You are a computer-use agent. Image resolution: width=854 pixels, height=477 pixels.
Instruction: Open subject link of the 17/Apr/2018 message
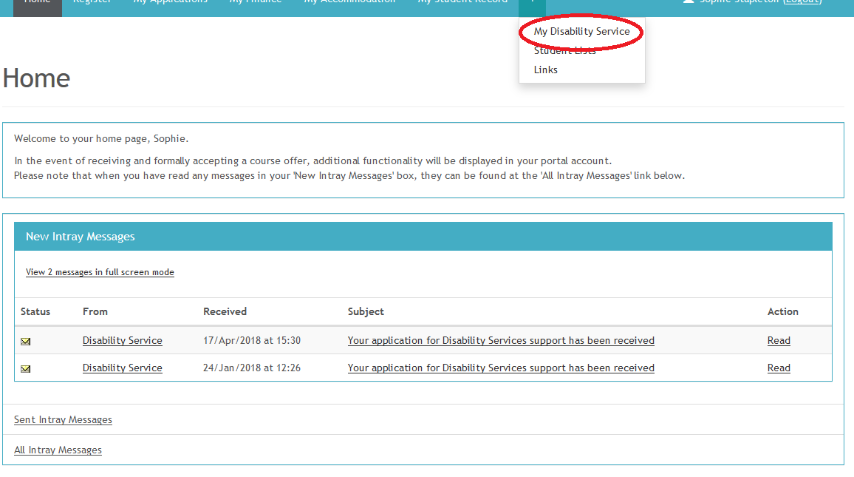tap(501, 340)
